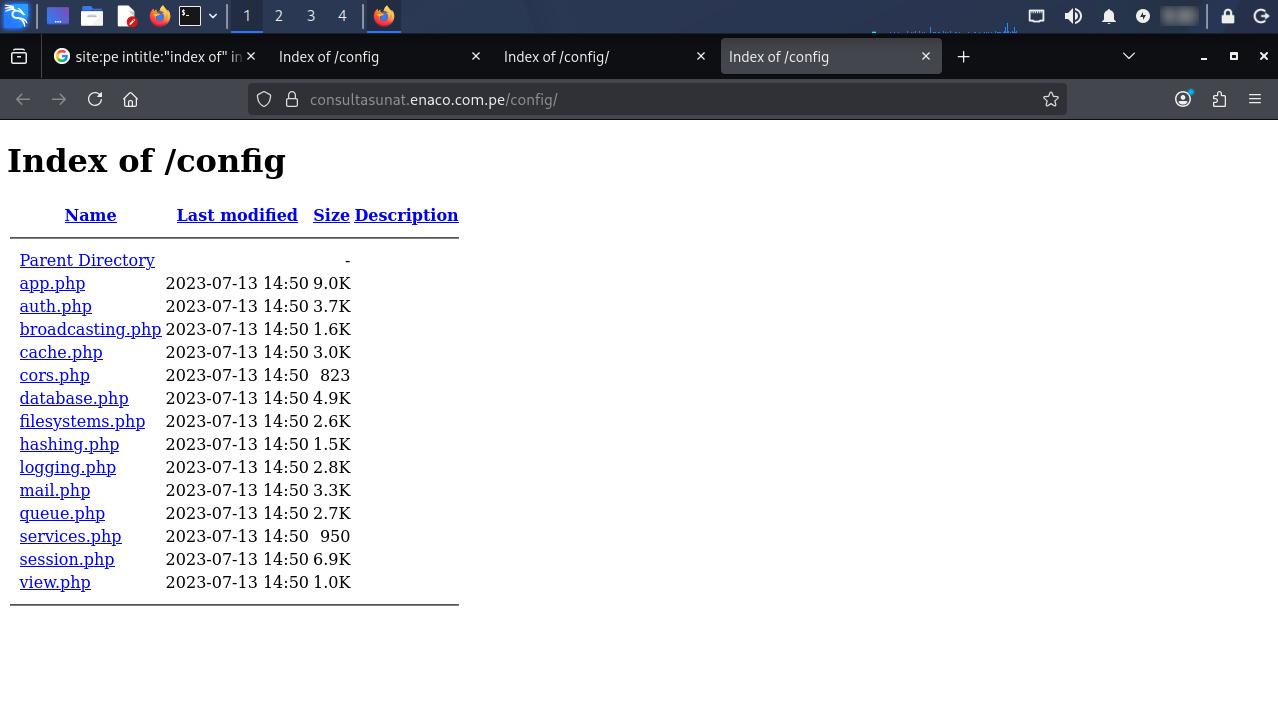Image resolution: width=1278 pixels, height=716 pixels.
Task: Open the notifications bell in tray
Action: coord(1109,16)
